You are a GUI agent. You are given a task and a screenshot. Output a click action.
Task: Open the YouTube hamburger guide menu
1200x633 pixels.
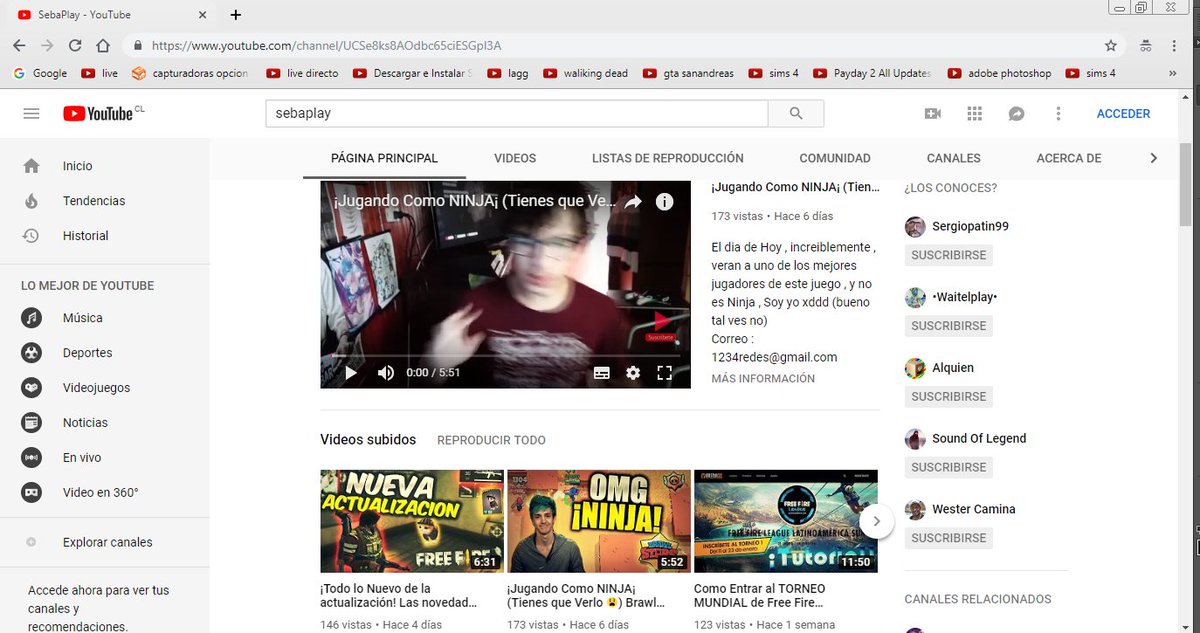(31, 114)
